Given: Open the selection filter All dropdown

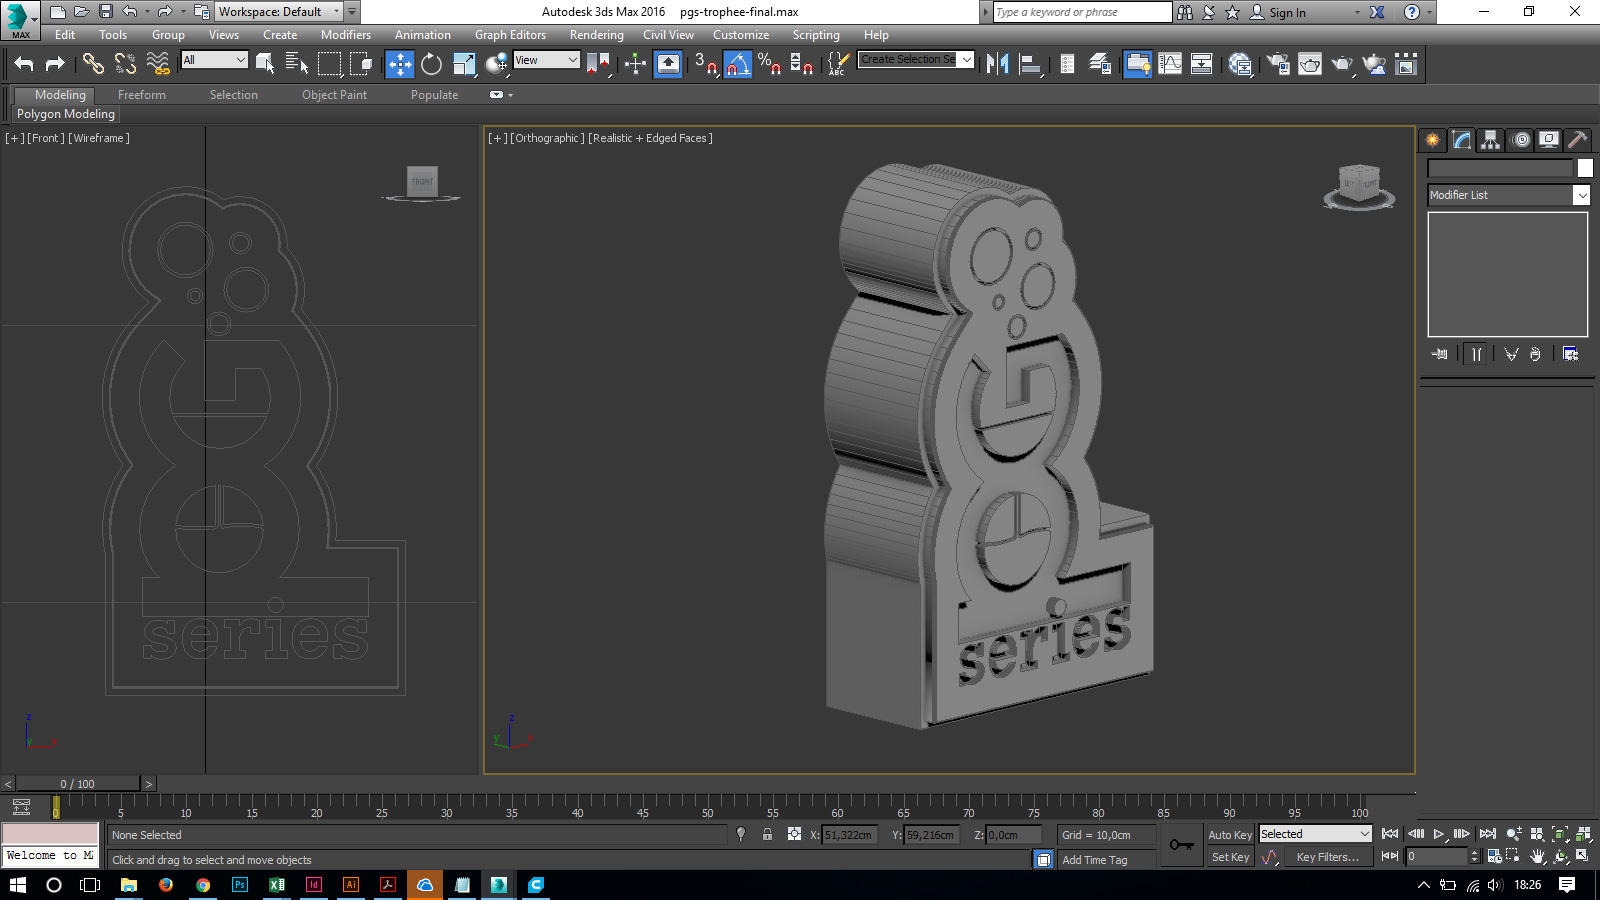Looking at the screenshot, I should pos(214,60).
